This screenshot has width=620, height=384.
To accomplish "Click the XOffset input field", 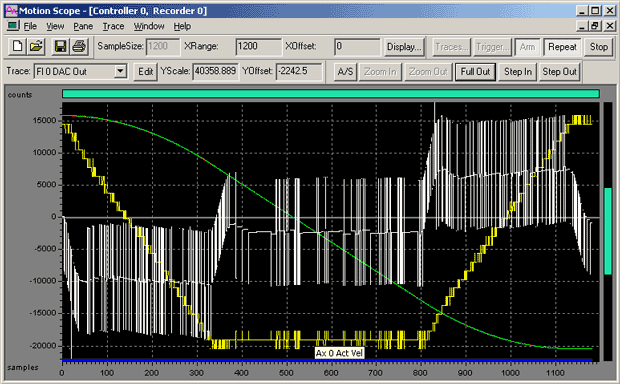I will pos(357,47).
